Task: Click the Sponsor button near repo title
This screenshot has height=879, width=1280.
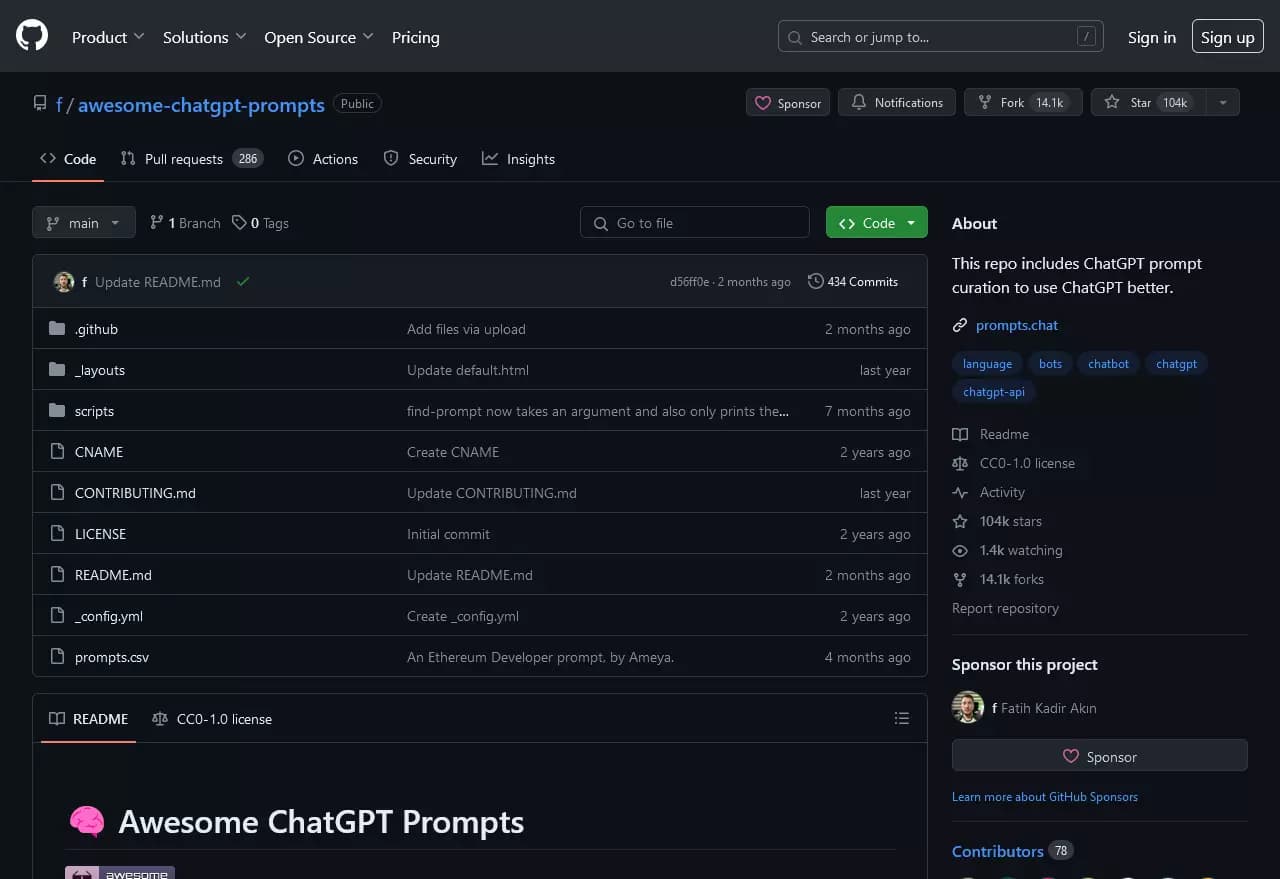Action: [788, 102]
